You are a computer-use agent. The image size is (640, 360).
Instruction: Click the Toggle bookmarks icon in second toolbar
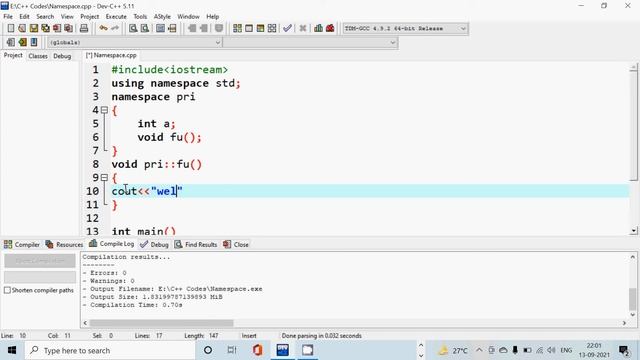point(22,42)
